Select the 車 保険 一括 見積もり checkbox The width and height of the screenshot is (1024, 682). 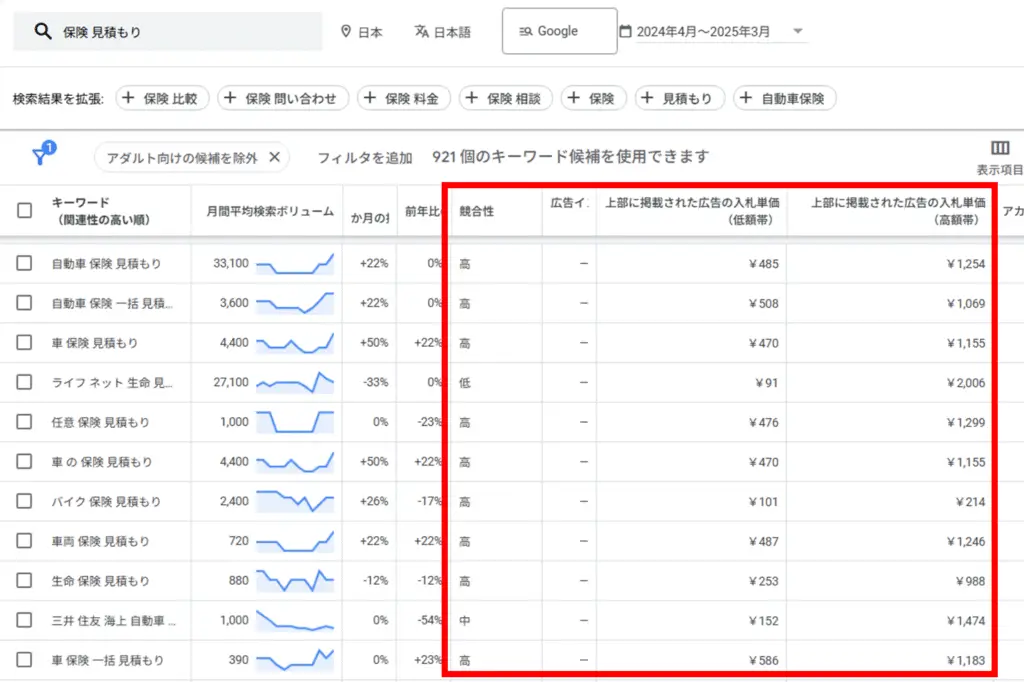[x=24, y=660]
